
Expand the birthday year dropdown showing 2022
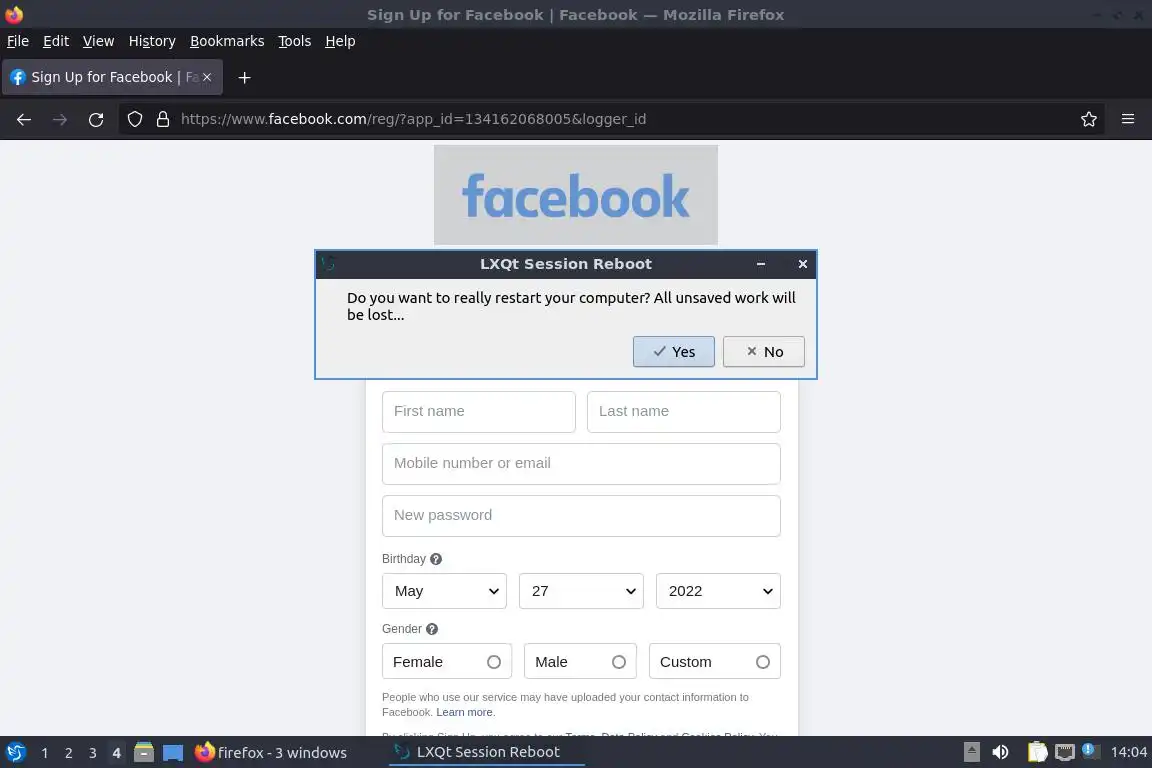pos(718,591)
